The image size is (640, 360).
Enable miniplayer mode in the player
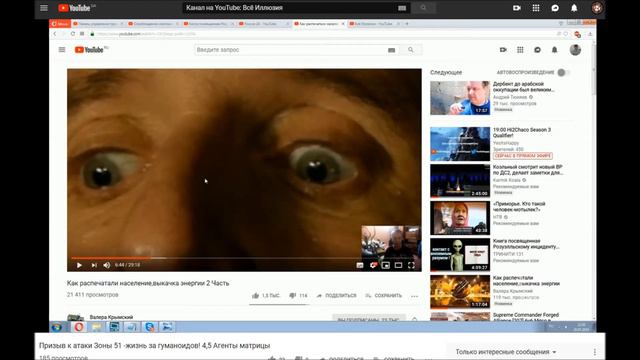click(x=386, y=265)
